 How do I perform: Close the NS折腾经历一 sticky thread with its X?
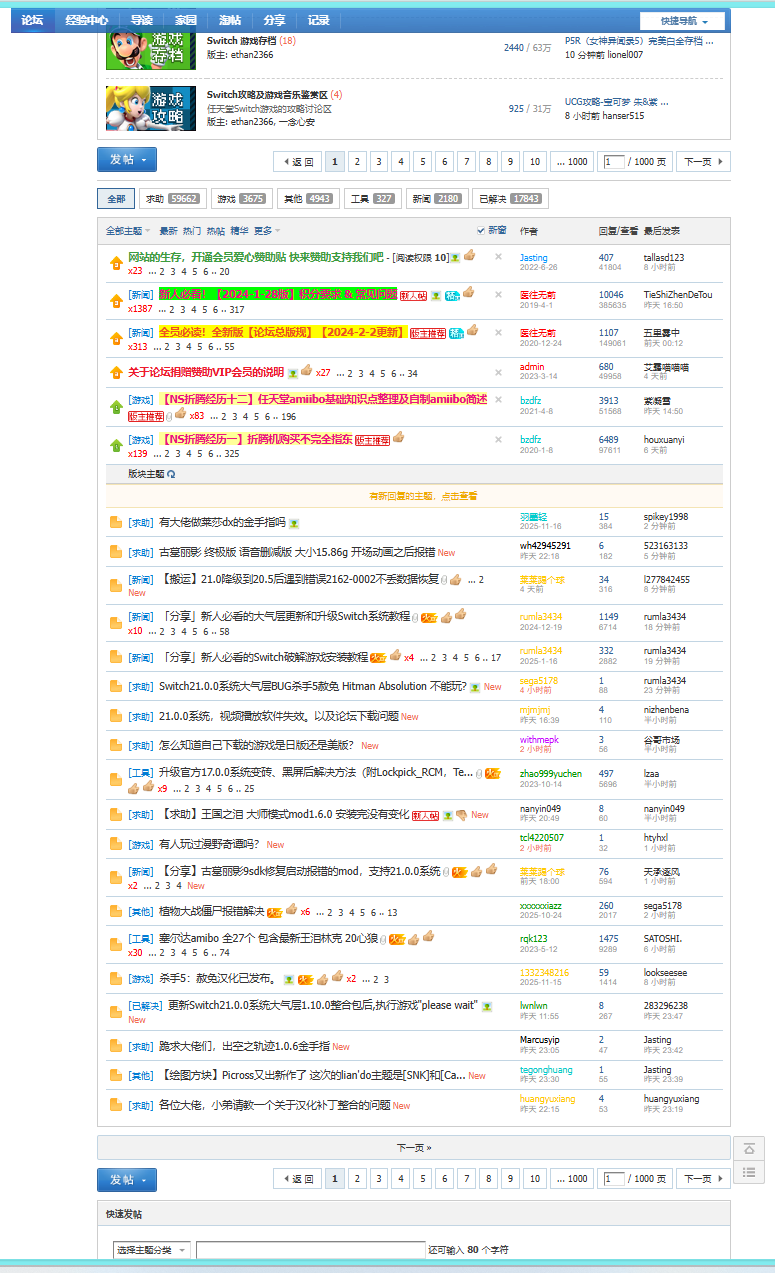coord(498,439)
